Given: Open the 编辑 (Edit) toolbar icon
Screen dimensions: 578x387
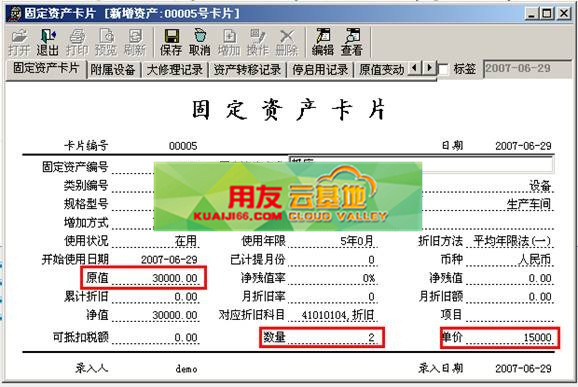Looking at the screenshot, I should pos(323,43).
